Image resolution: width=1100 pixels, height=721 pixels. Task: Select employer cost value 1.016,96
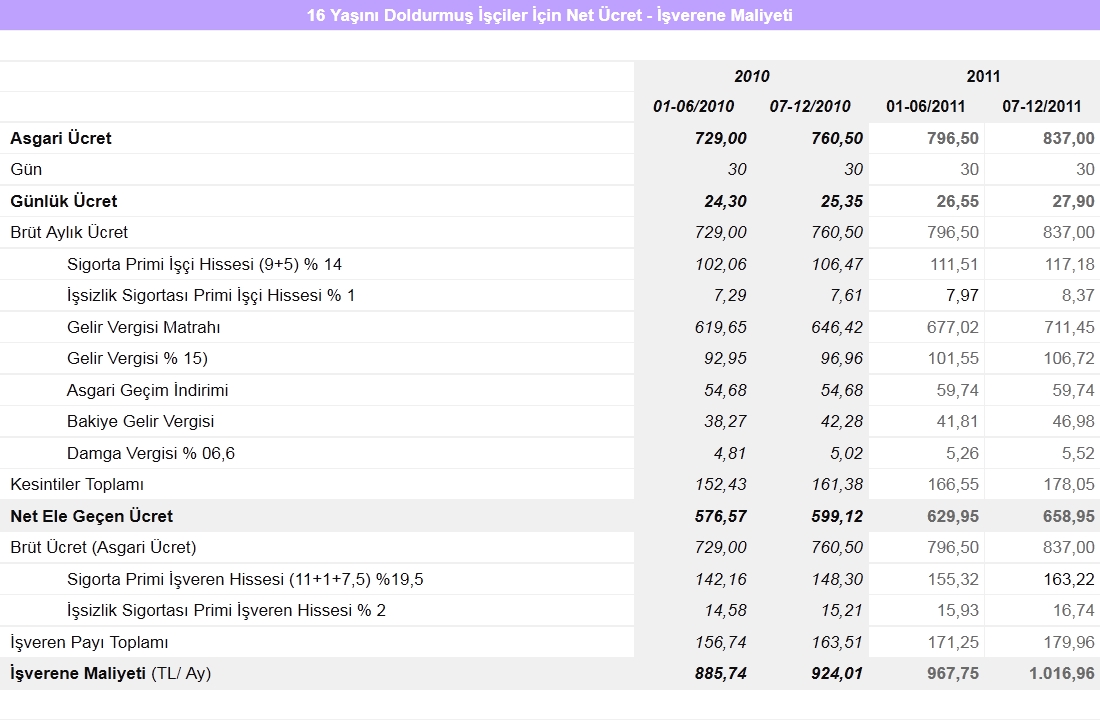pyautogui.click(x=1061, y=673)
